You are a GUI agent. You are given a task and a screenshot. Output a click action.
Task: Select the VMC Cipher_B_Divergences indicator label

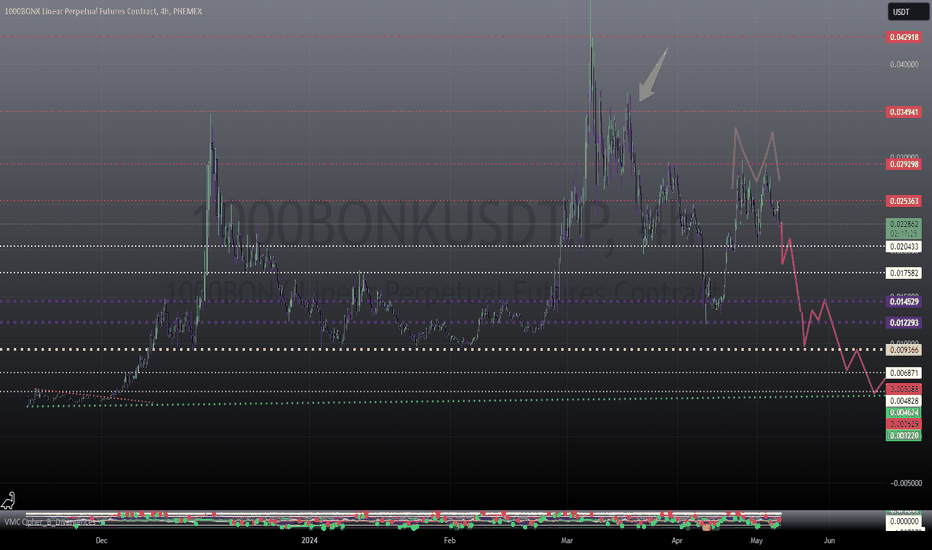coord(50,522)
